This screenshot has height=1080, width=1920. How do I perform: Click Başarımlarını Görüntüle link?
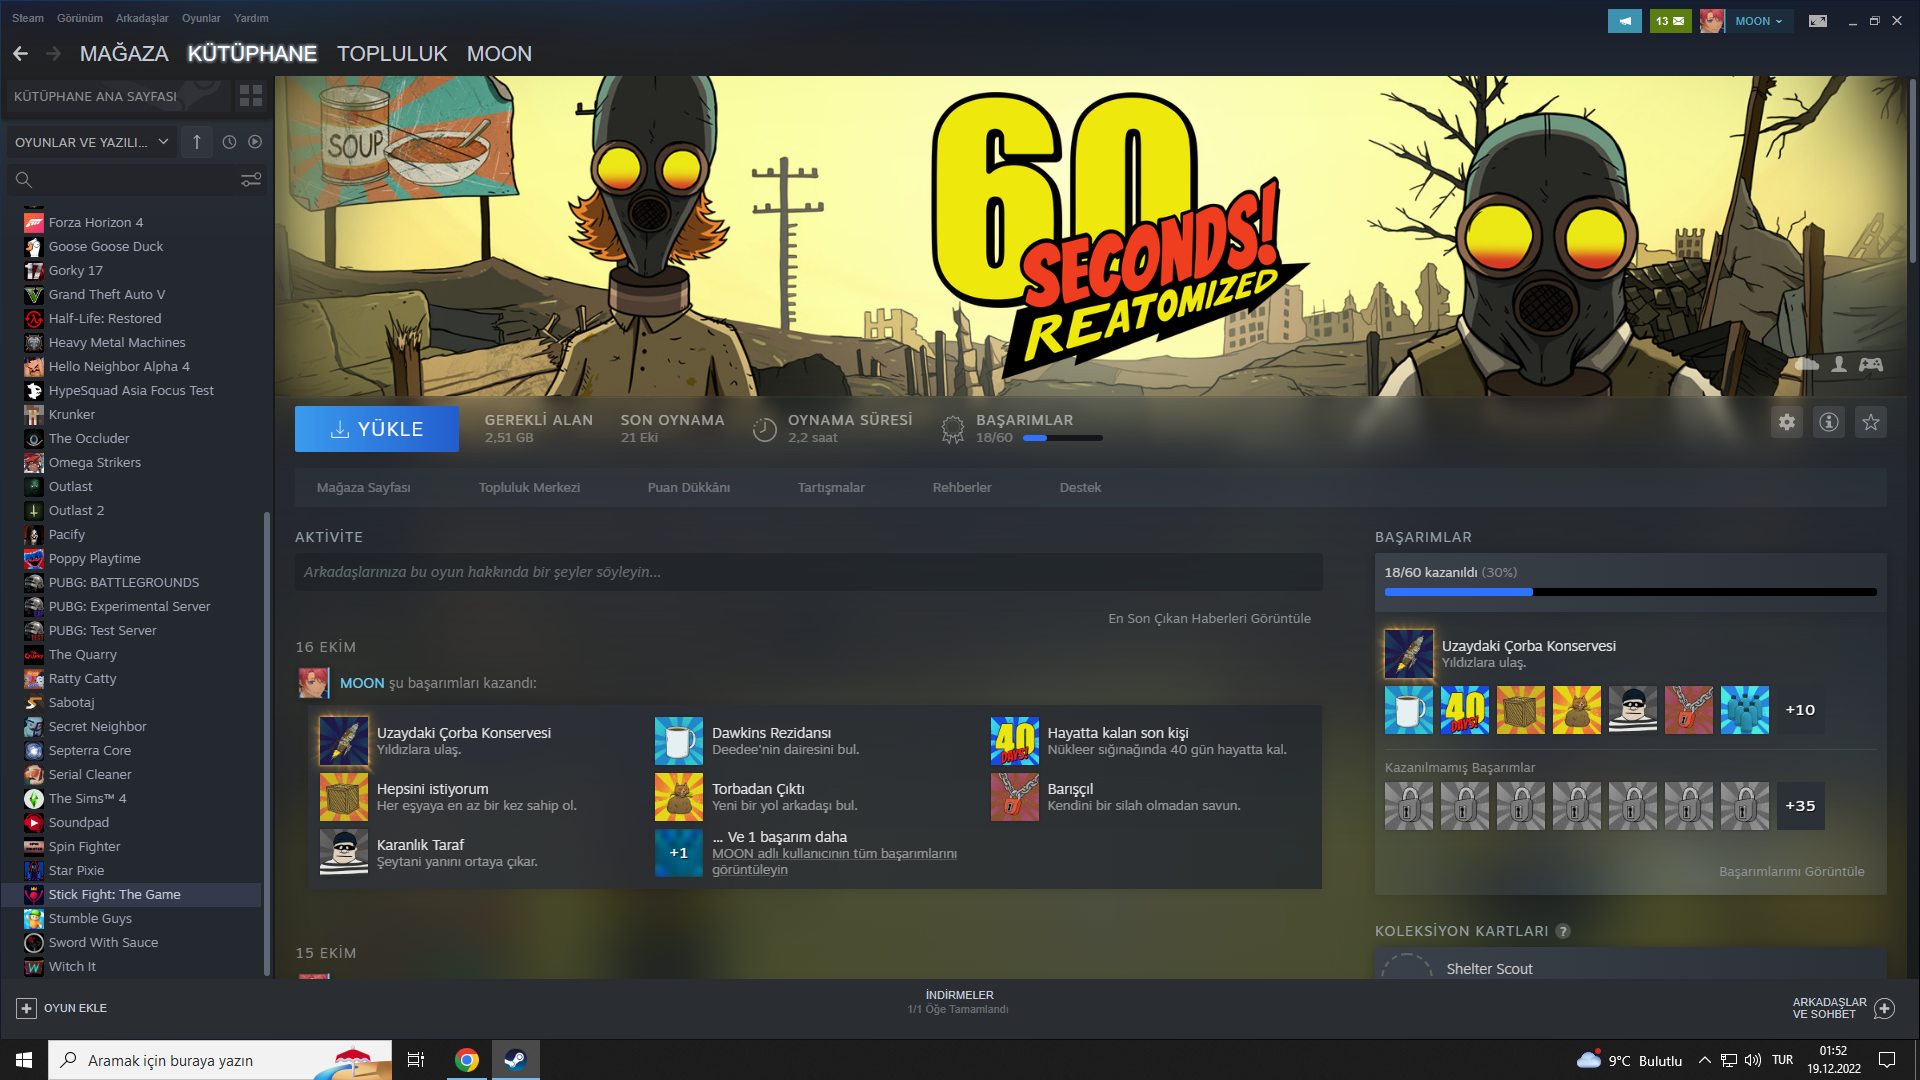click(x=1791, y=872)
